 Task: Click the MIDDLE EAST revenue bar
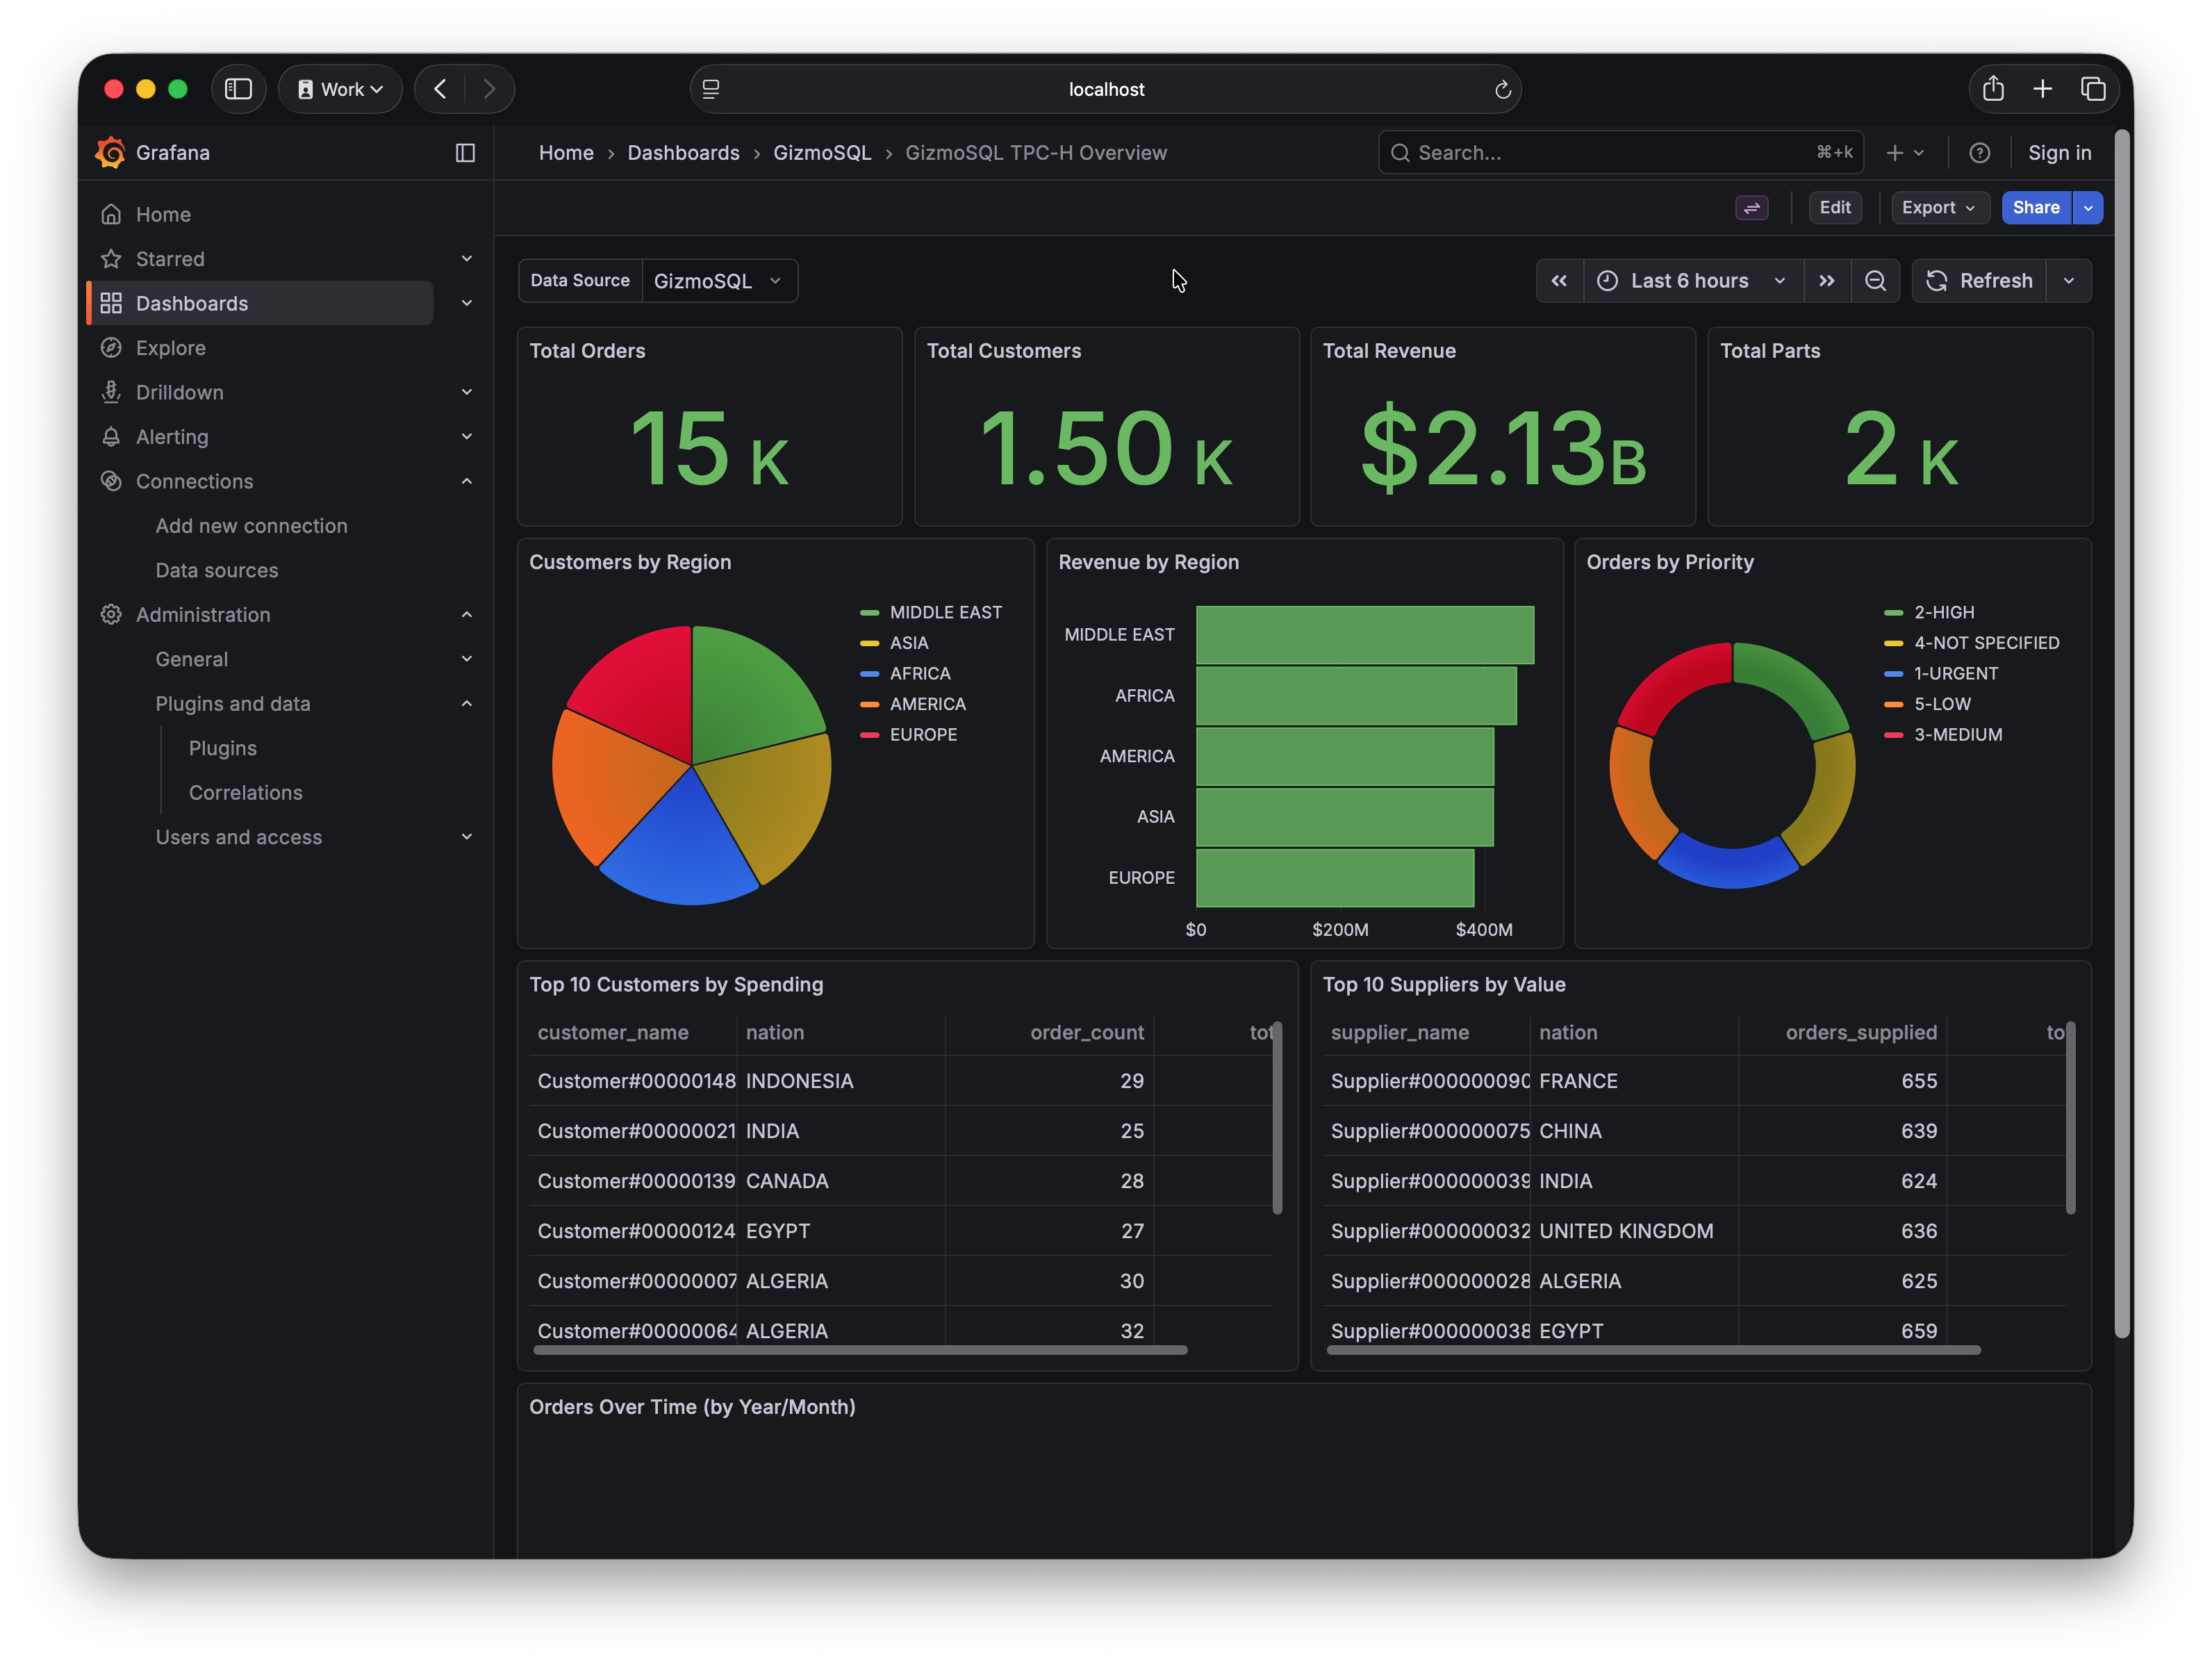(1364, 635)
